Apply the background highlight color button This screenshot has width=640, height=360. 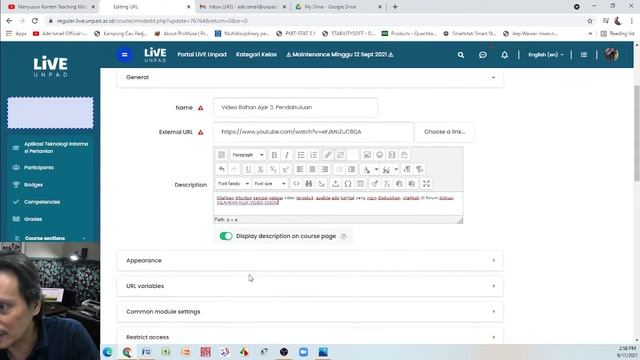click(x=387, y=169)
